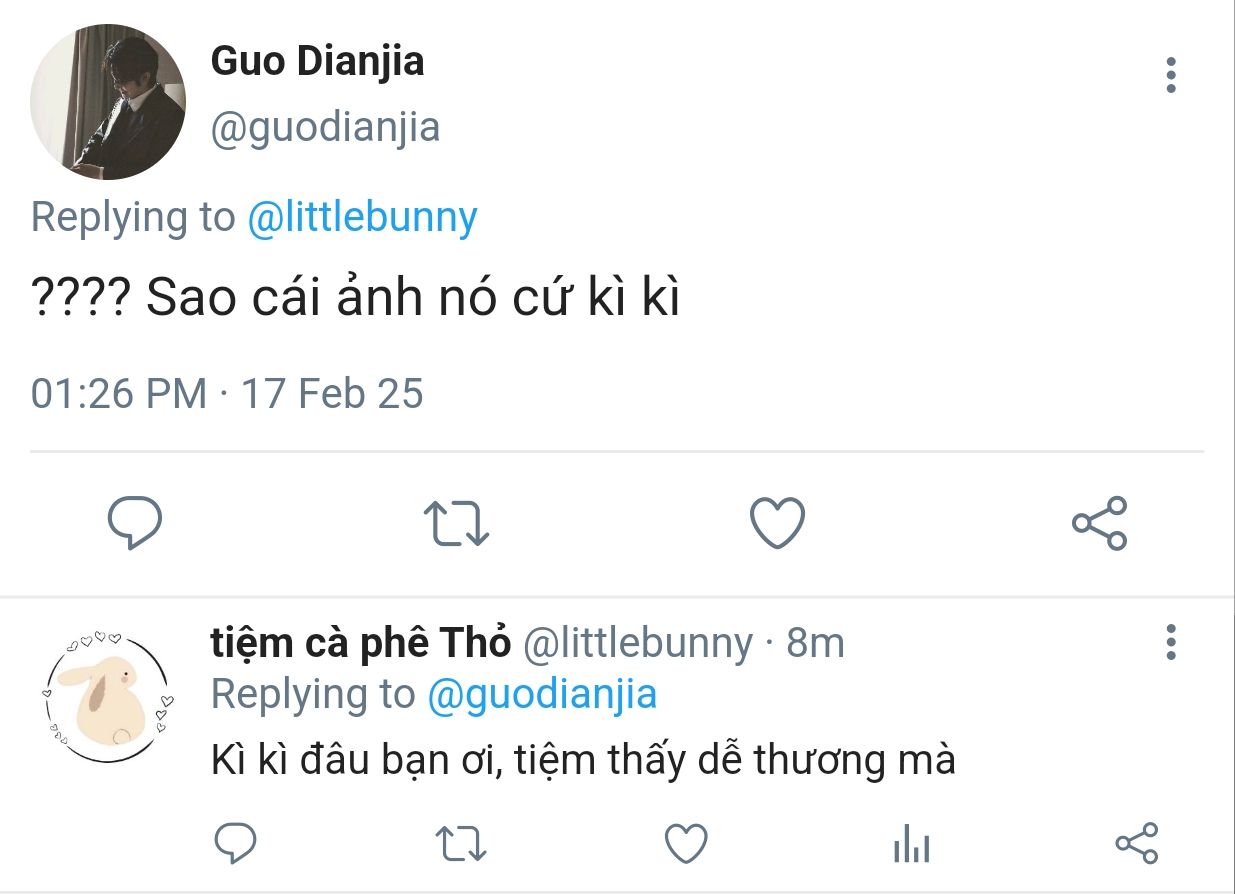Open the @littlebunny mention link in main tweet
This screenshot has height=894, width=1235.
362,217
